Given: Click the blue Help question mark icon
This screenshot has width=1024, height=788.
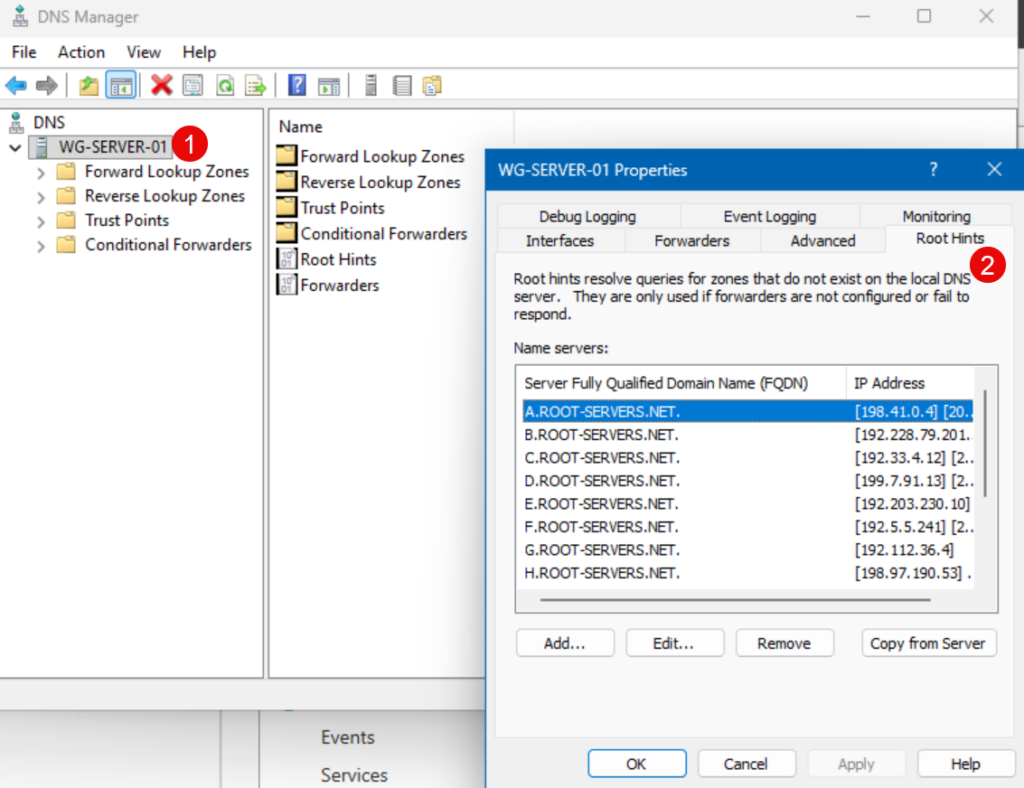Looking at the screenshot, I should point(297,86).
